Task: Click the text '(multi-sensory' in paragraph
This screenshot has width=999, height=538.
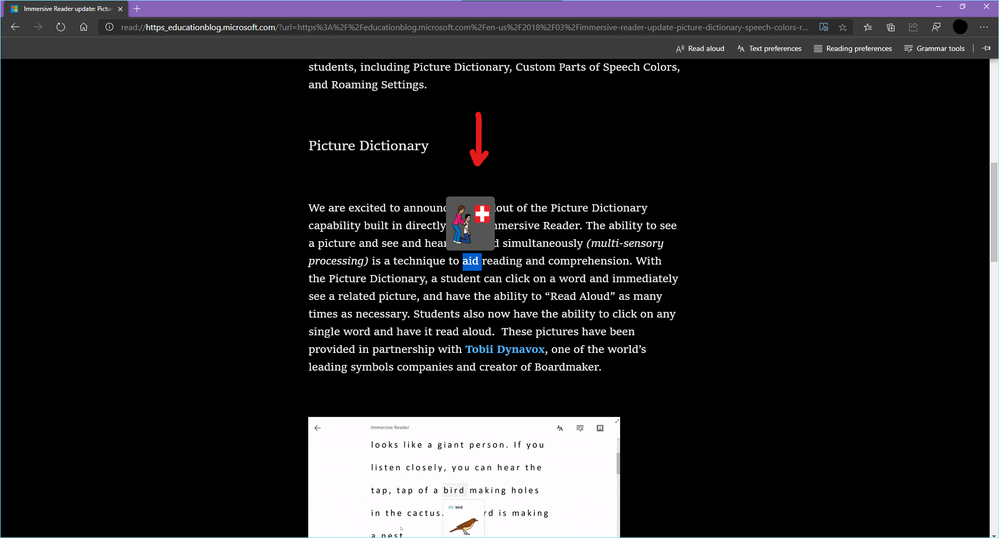Action: [625, 244]
